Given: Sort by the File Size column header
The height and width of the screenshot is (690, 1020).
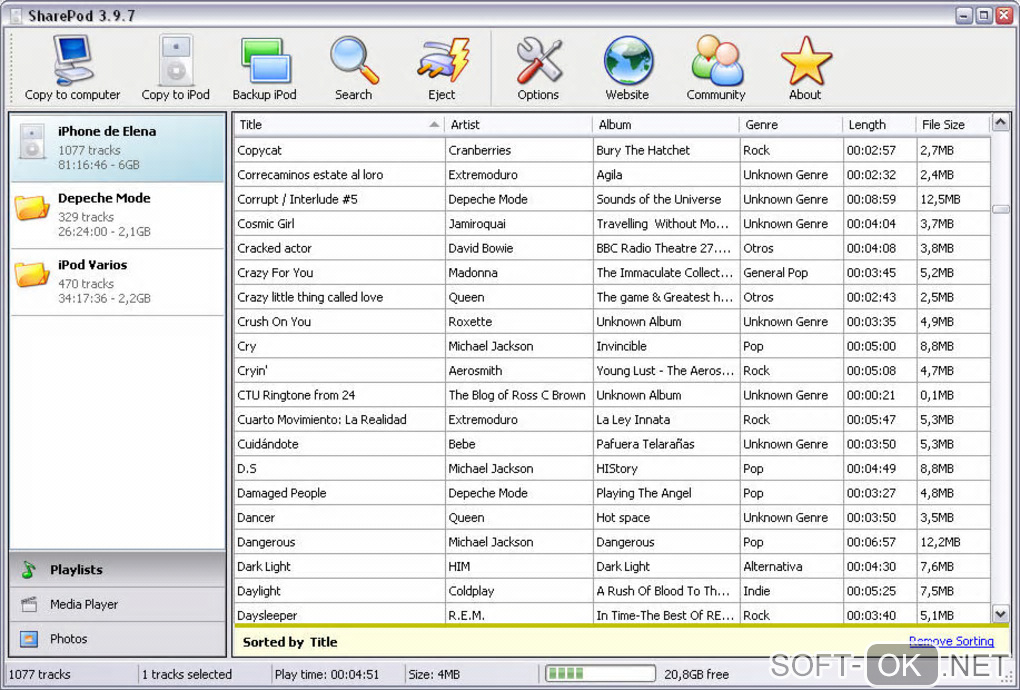Looking at the screenshot, I should (x=952, y=125).
